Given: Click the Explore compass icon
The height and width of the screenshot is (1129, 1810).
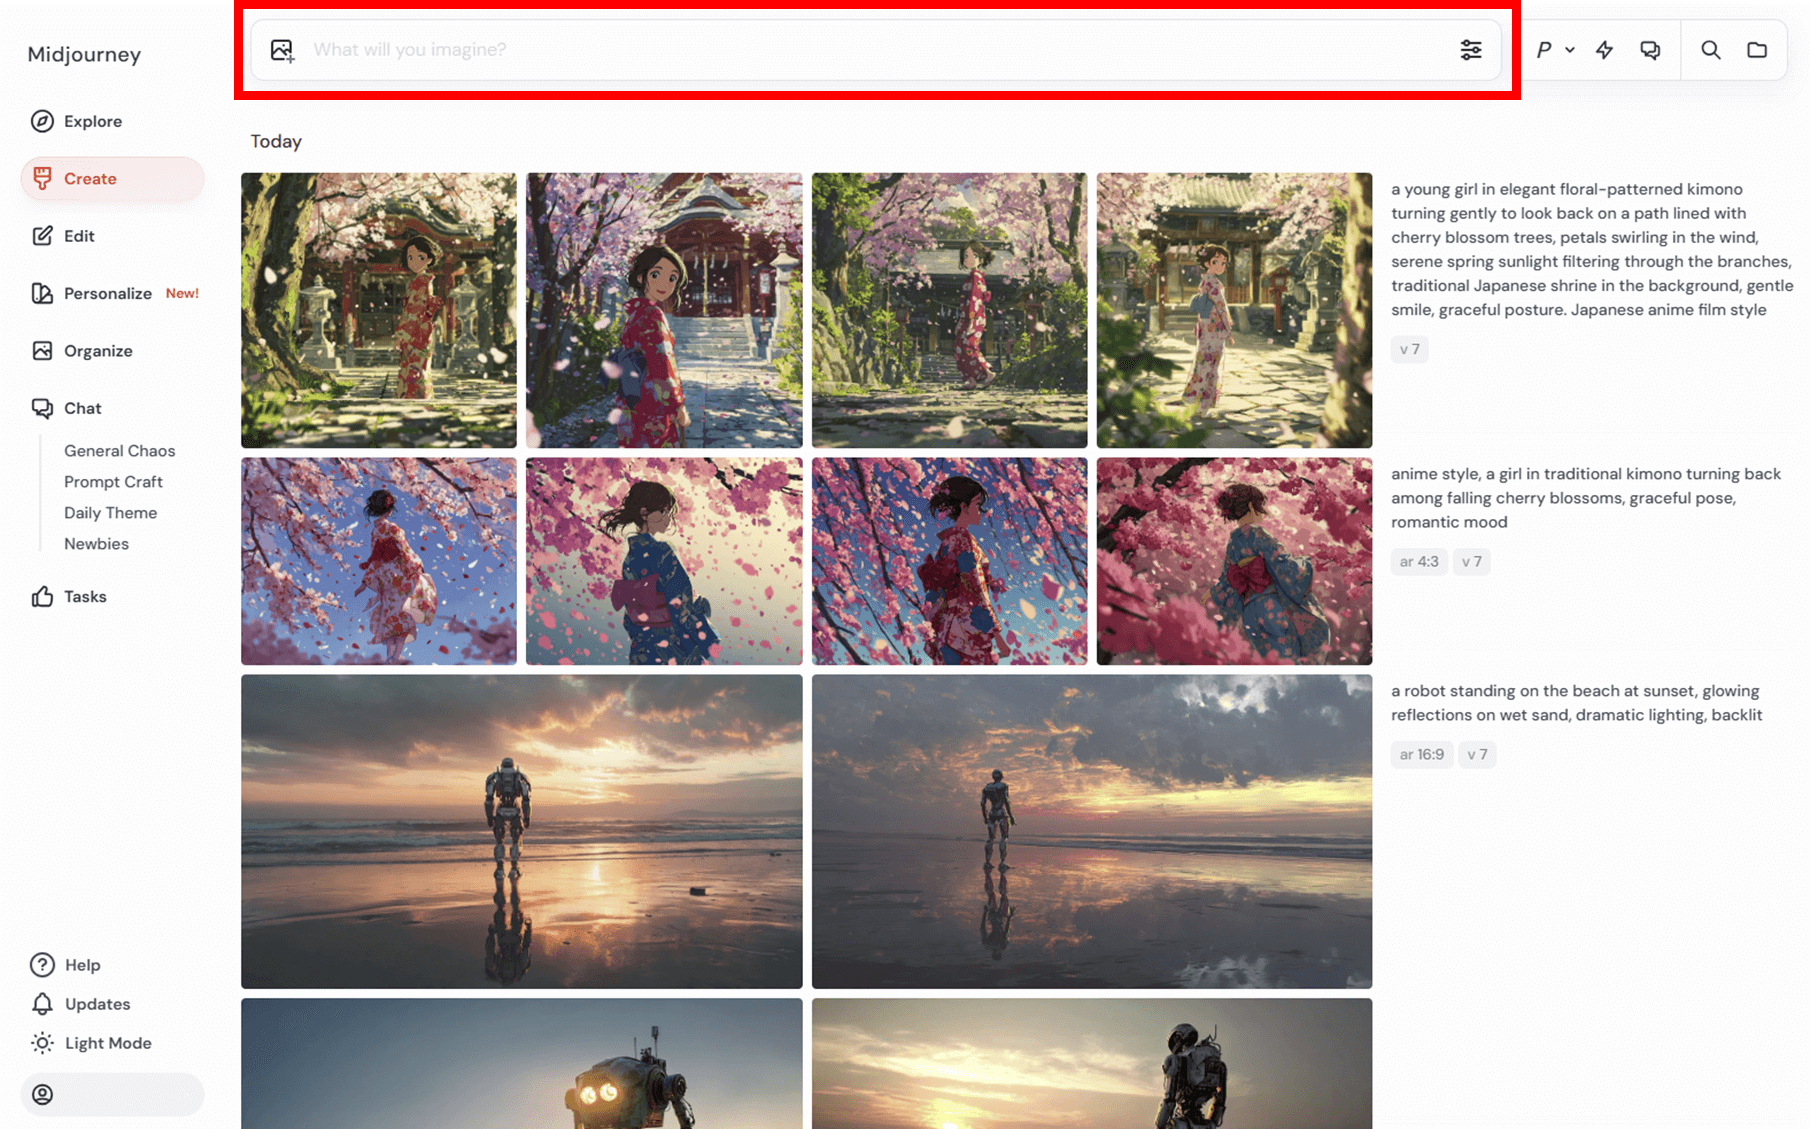Looking at the screenshot, I should pyautogui.click(x=42, y=121).
